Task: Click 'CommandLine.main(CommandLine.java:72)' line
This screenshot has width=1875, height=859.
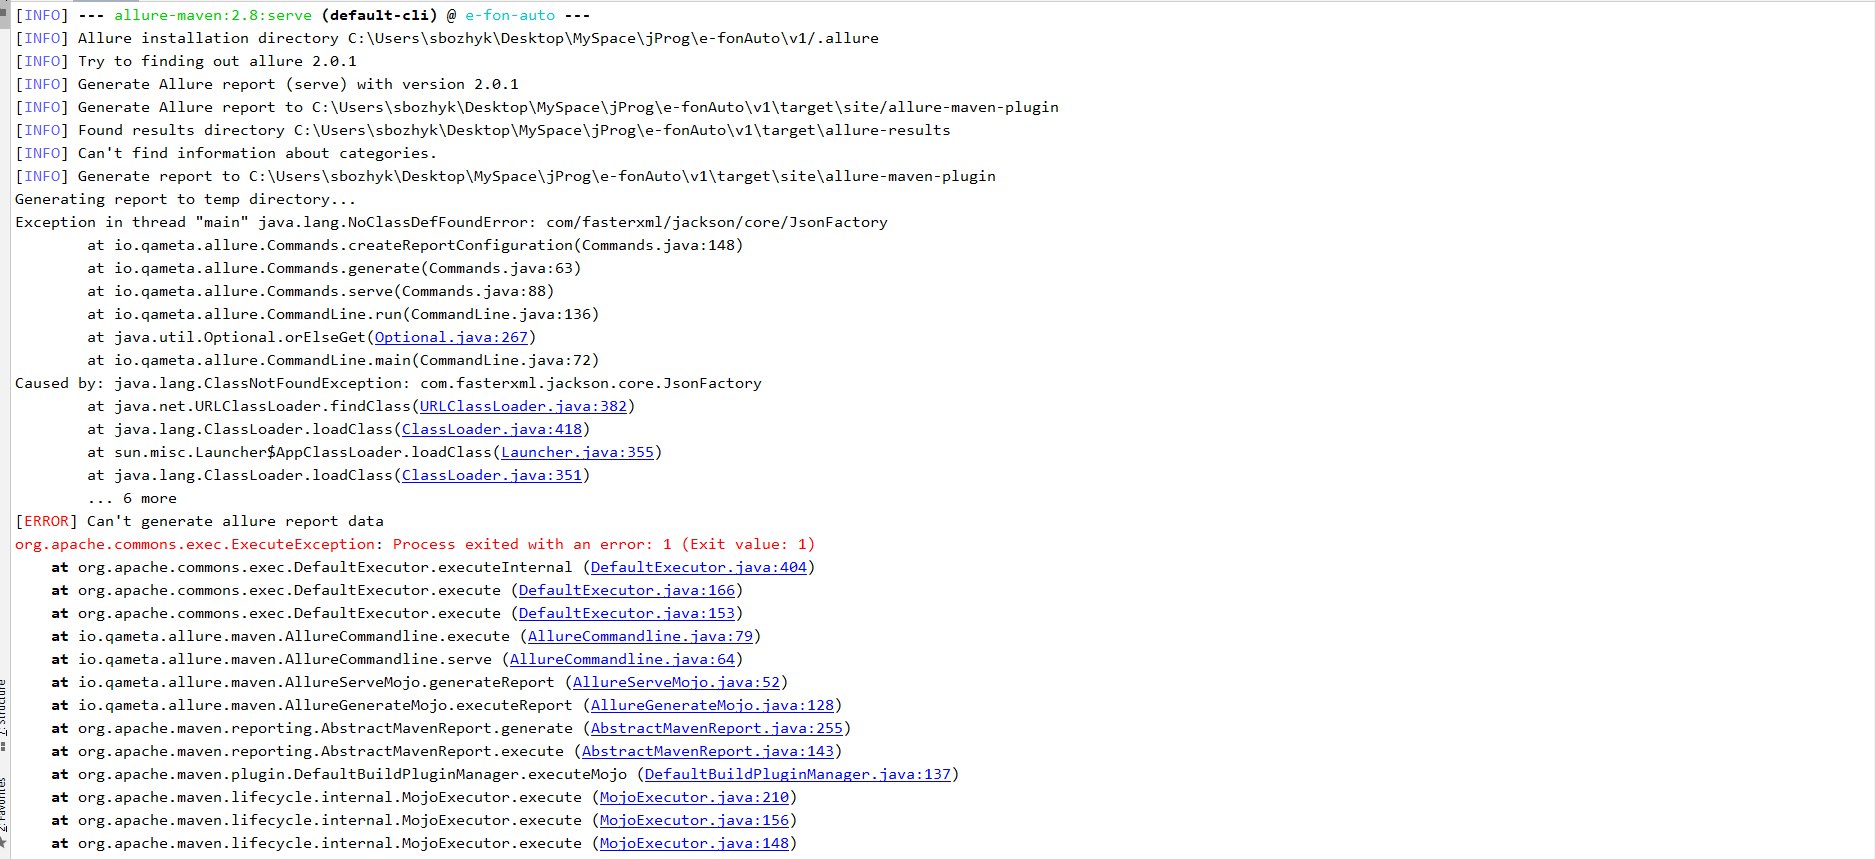Action: pyautogui.click(x=343, y=360)
